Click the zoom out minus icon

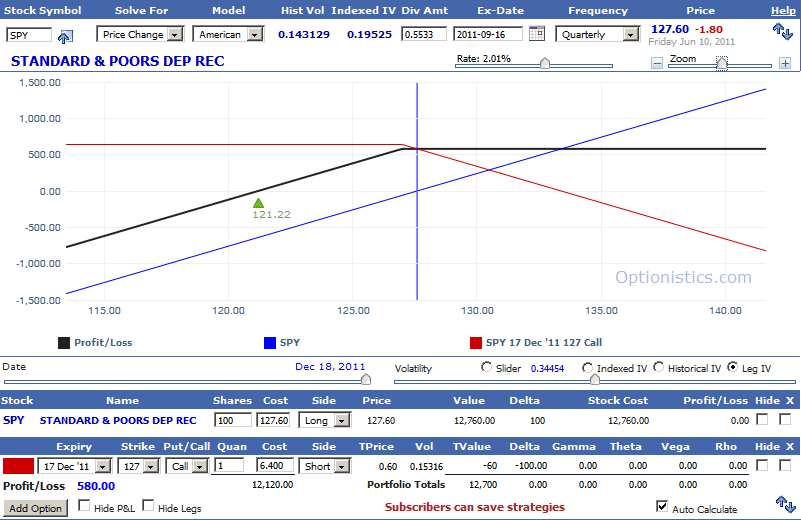657,63
